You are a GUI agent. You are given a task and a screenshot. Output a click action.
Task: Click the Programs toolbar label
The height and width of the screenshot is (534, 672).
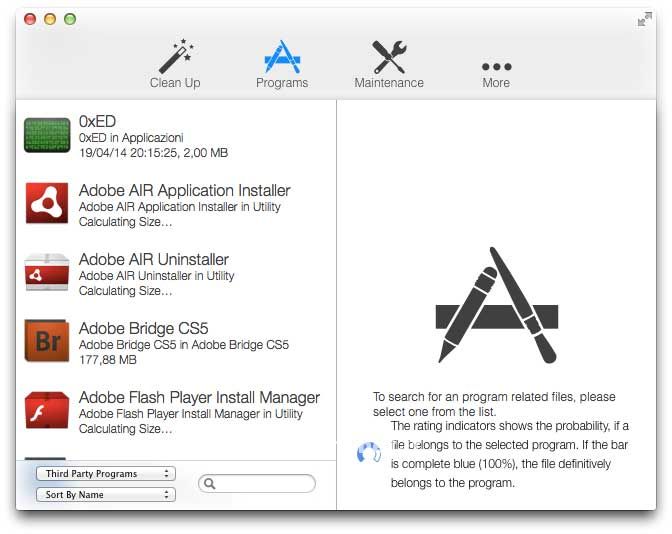point(282,83)
